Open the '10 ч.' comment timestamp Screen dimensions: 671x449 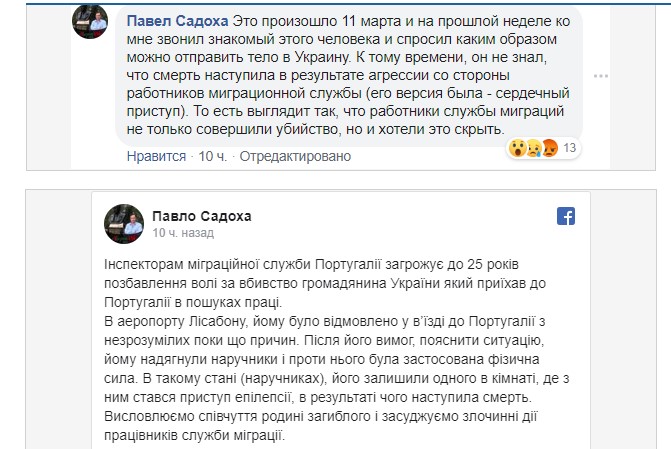tap(213, 157)
